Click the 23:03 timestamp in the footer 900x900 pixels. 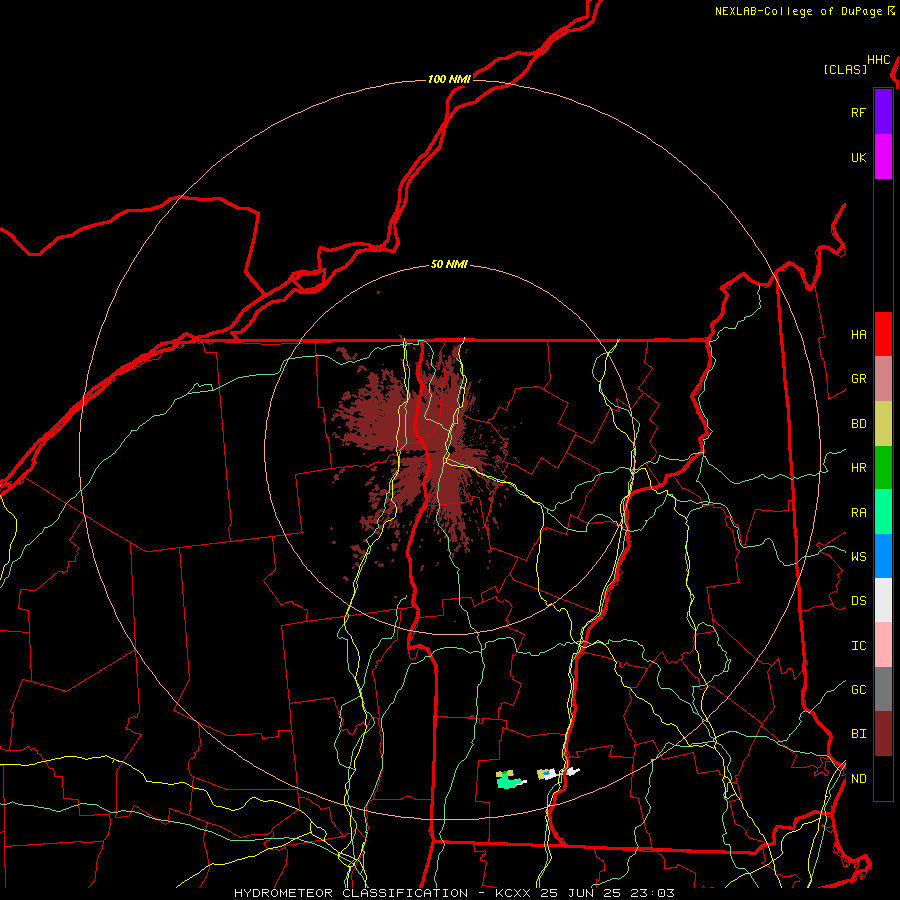tap(651, 893)
